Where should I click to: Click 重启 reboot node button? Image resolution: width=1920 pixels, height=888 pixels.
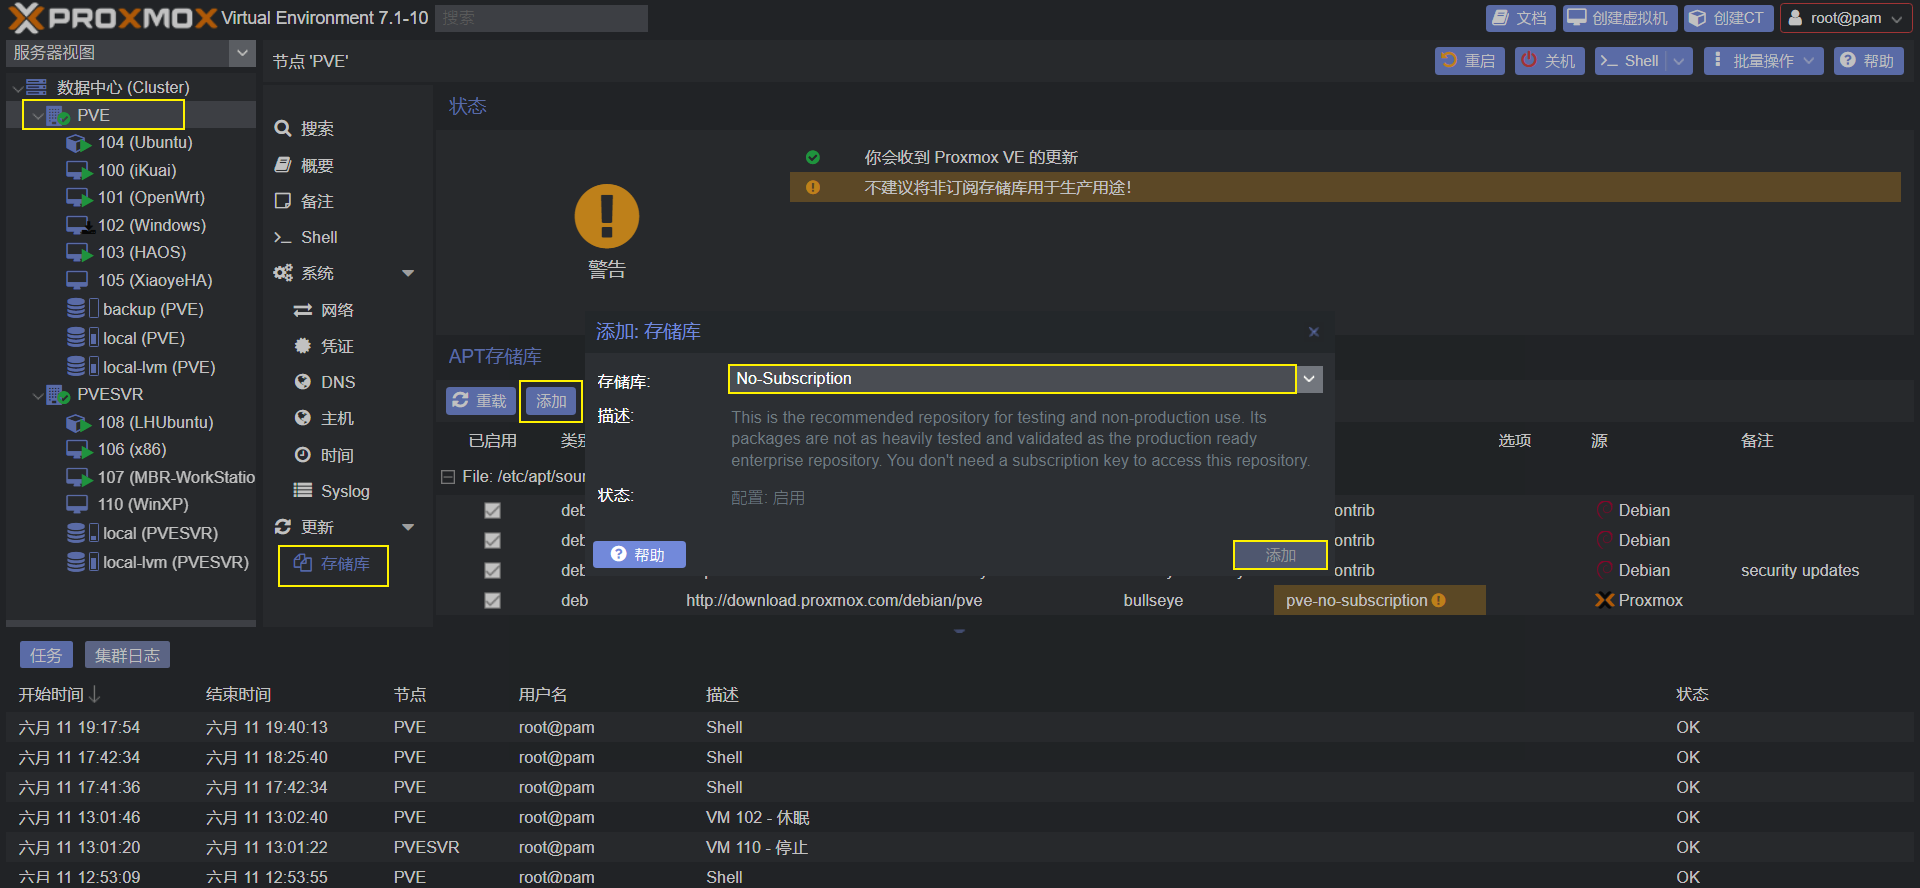pyautogui.click(x=1470, y=61)
